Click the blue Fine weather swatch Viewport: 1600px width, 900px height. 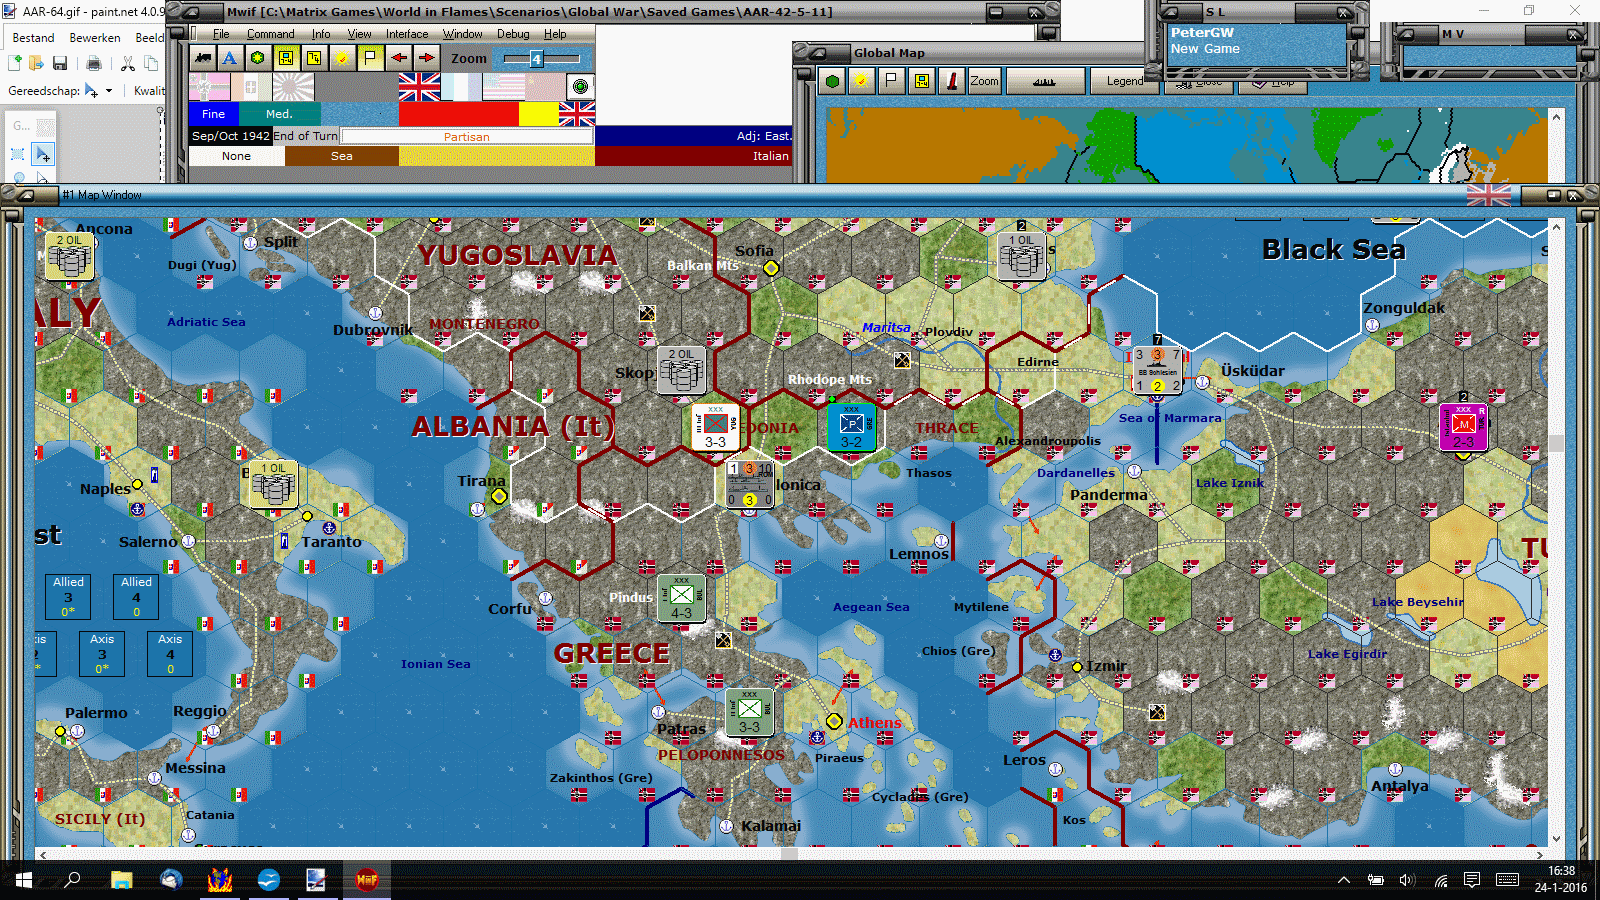[x=214, y=114]
